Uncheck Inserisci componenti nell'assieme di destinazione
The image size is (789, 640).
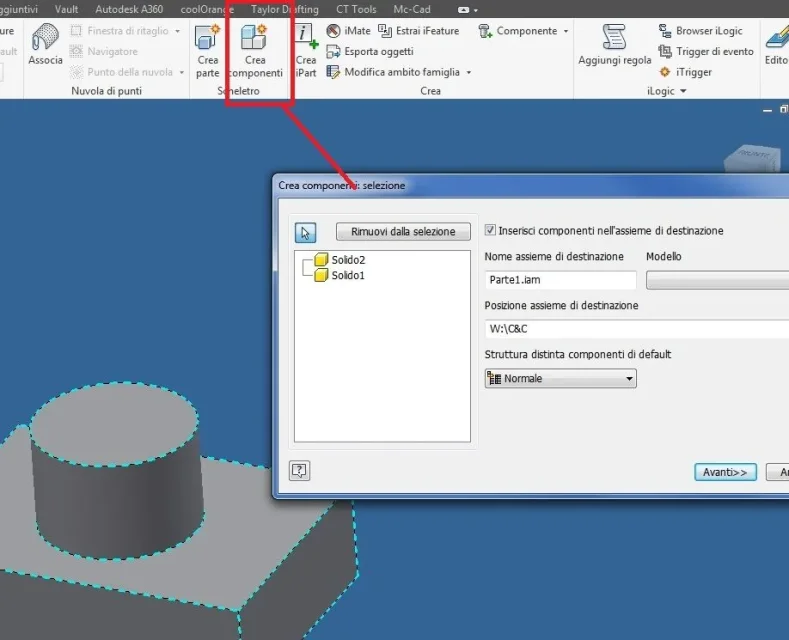pos(490,230)
